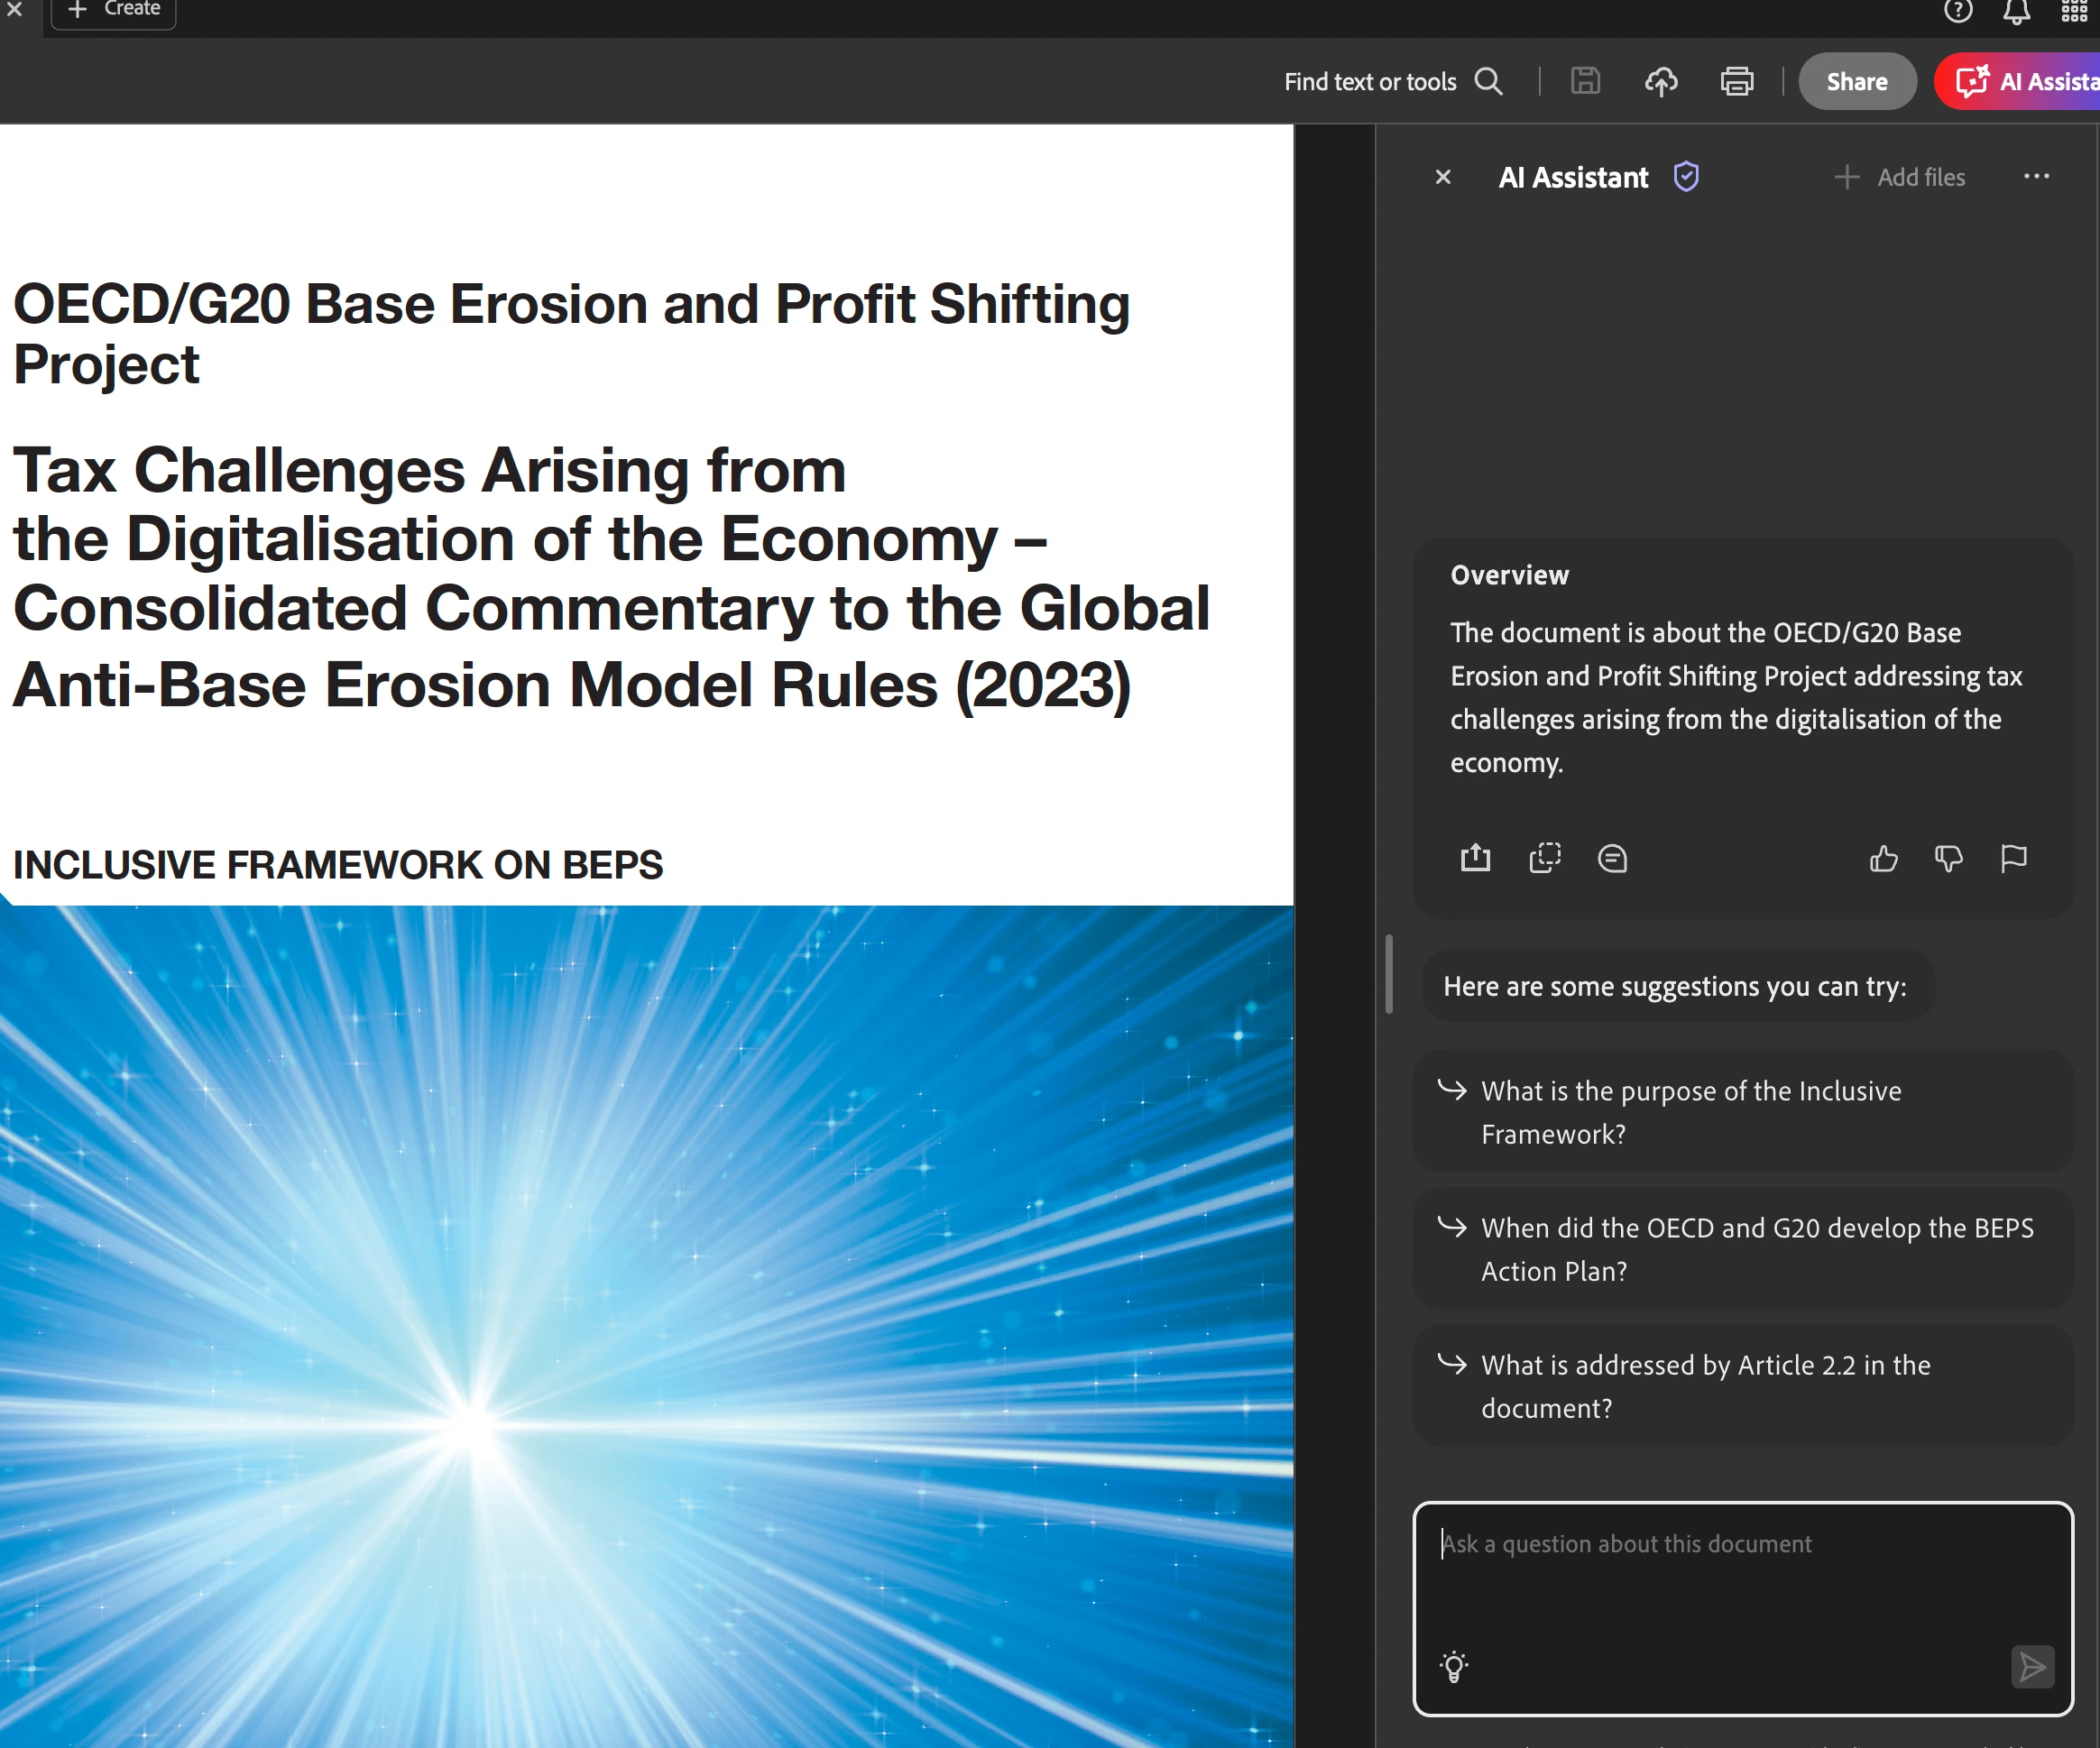Click Add files in AI Assistant
2100x1748 pixels.
1900,177
